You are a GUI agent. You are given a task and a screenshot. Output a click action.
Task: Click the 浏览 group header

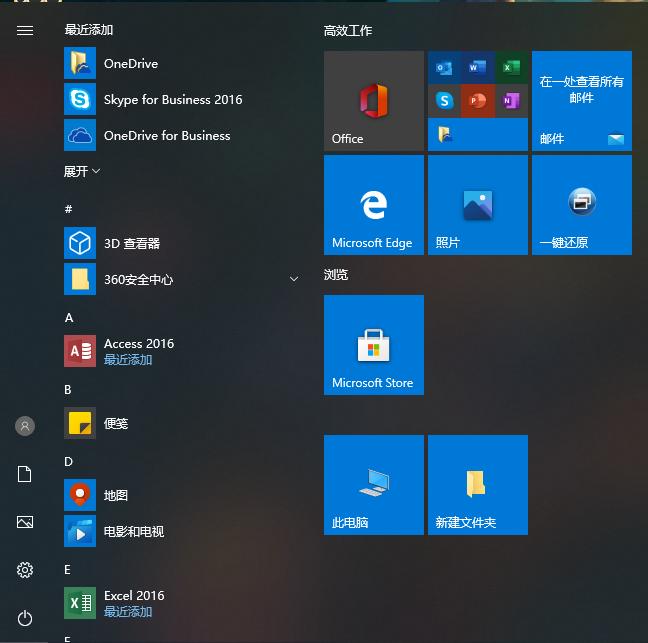(336, 274)
